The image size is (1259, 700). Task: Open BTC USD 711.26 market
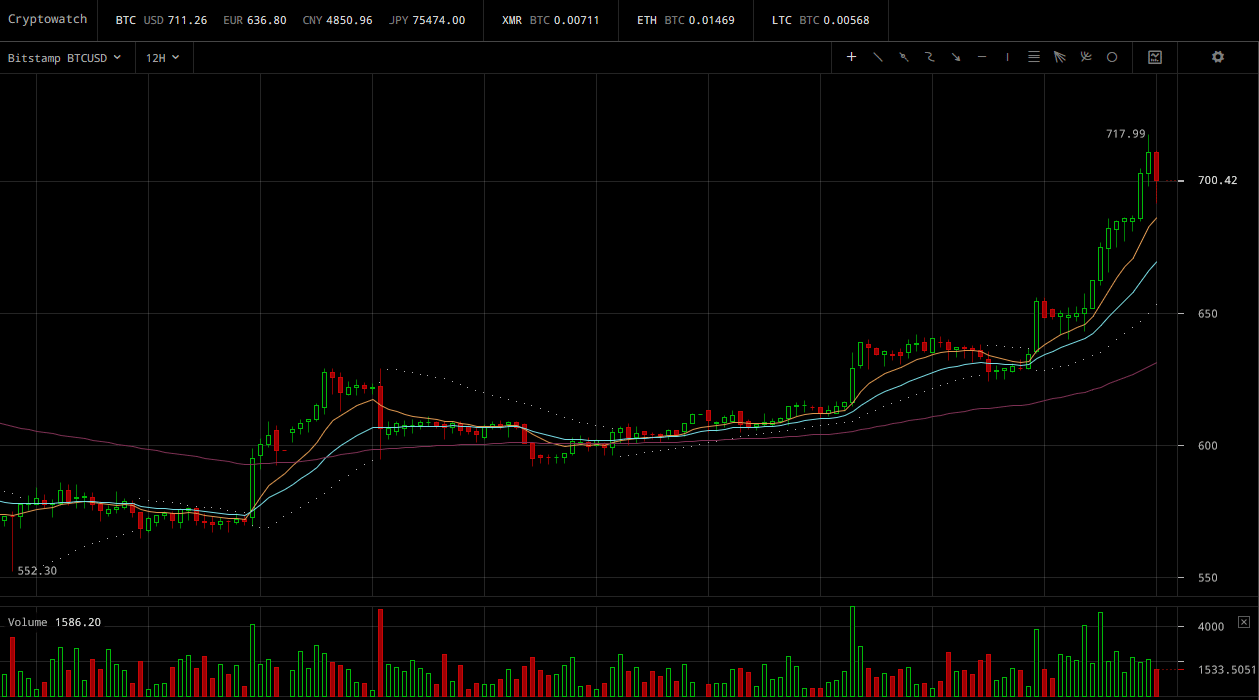click(x=161, y=20)
